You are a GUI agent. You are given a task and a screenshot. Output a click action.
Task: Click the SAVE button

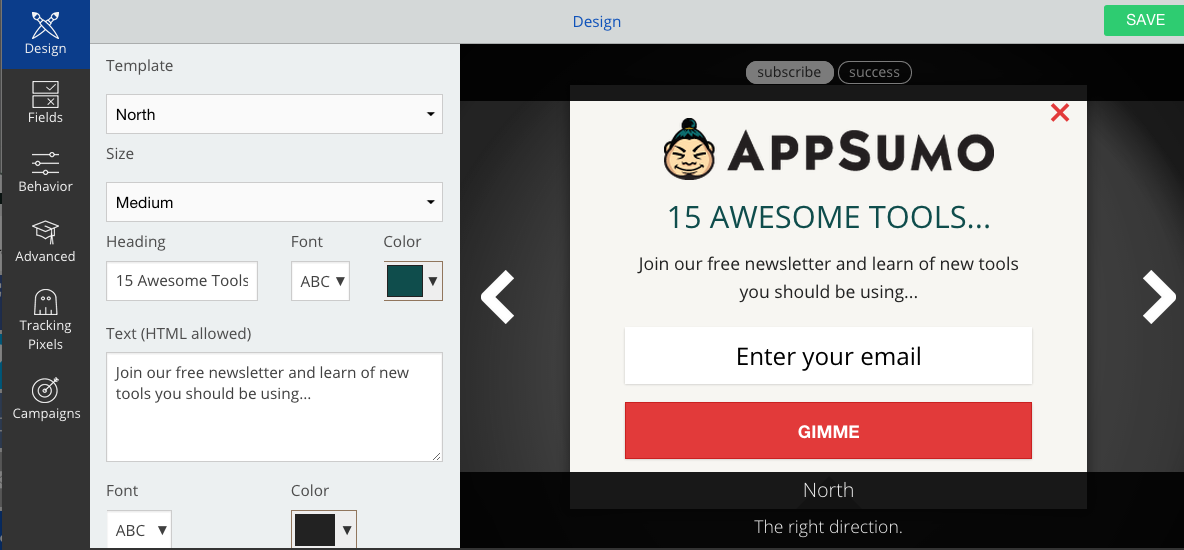tap(1145, 20)
